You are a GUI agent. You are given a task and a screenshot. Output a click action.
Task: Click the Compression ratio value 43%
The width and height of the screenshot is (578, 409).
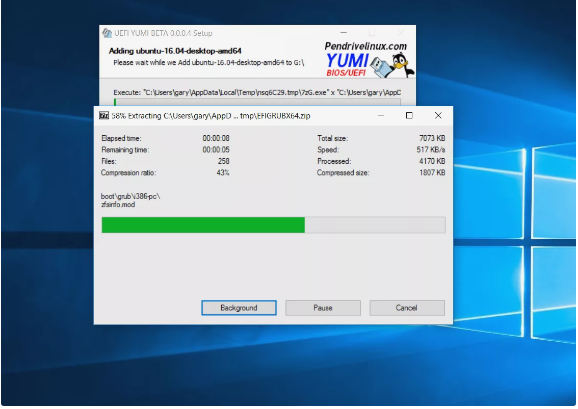point(223,172)
